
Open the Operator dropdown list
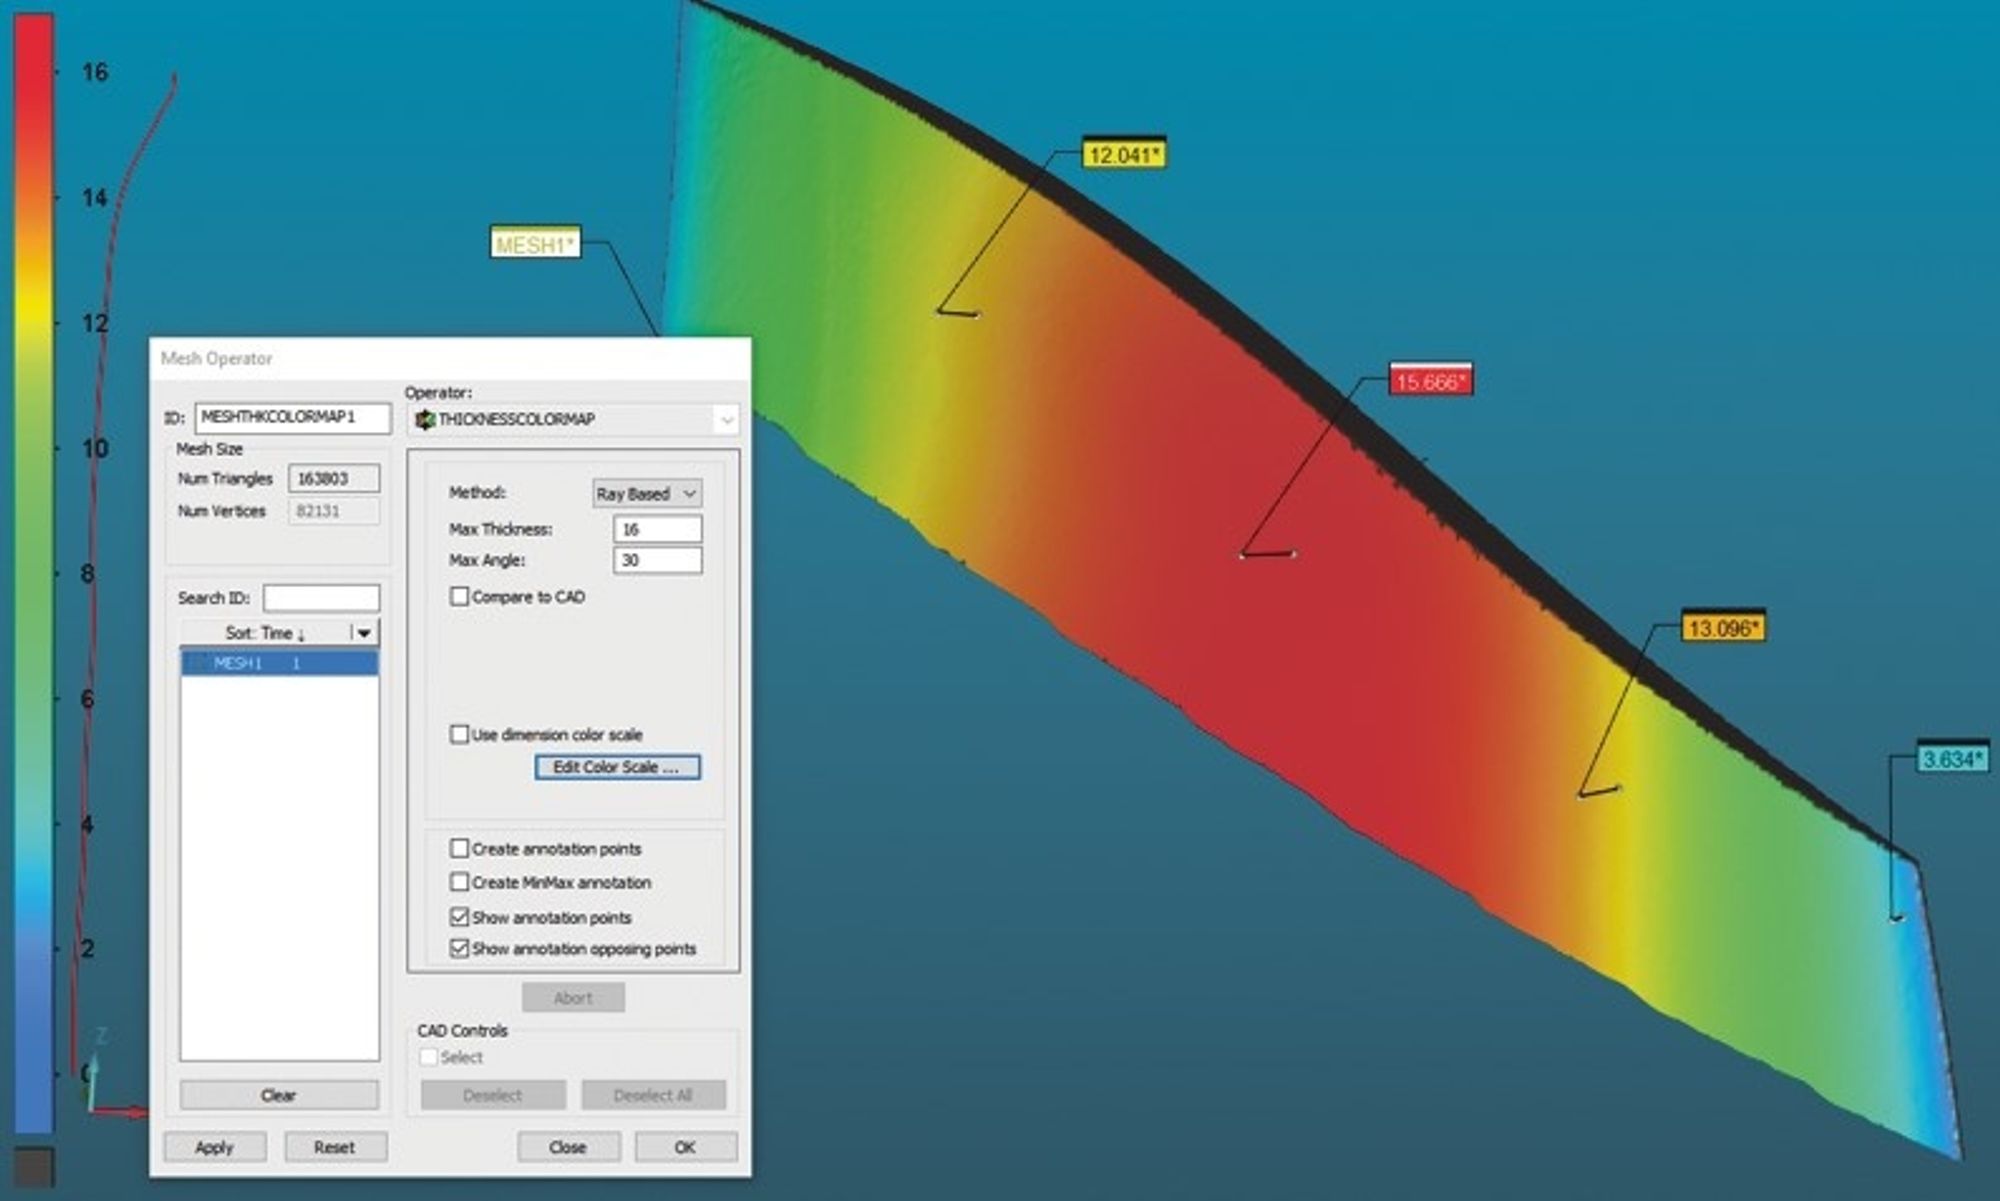[x=727, y=420]
